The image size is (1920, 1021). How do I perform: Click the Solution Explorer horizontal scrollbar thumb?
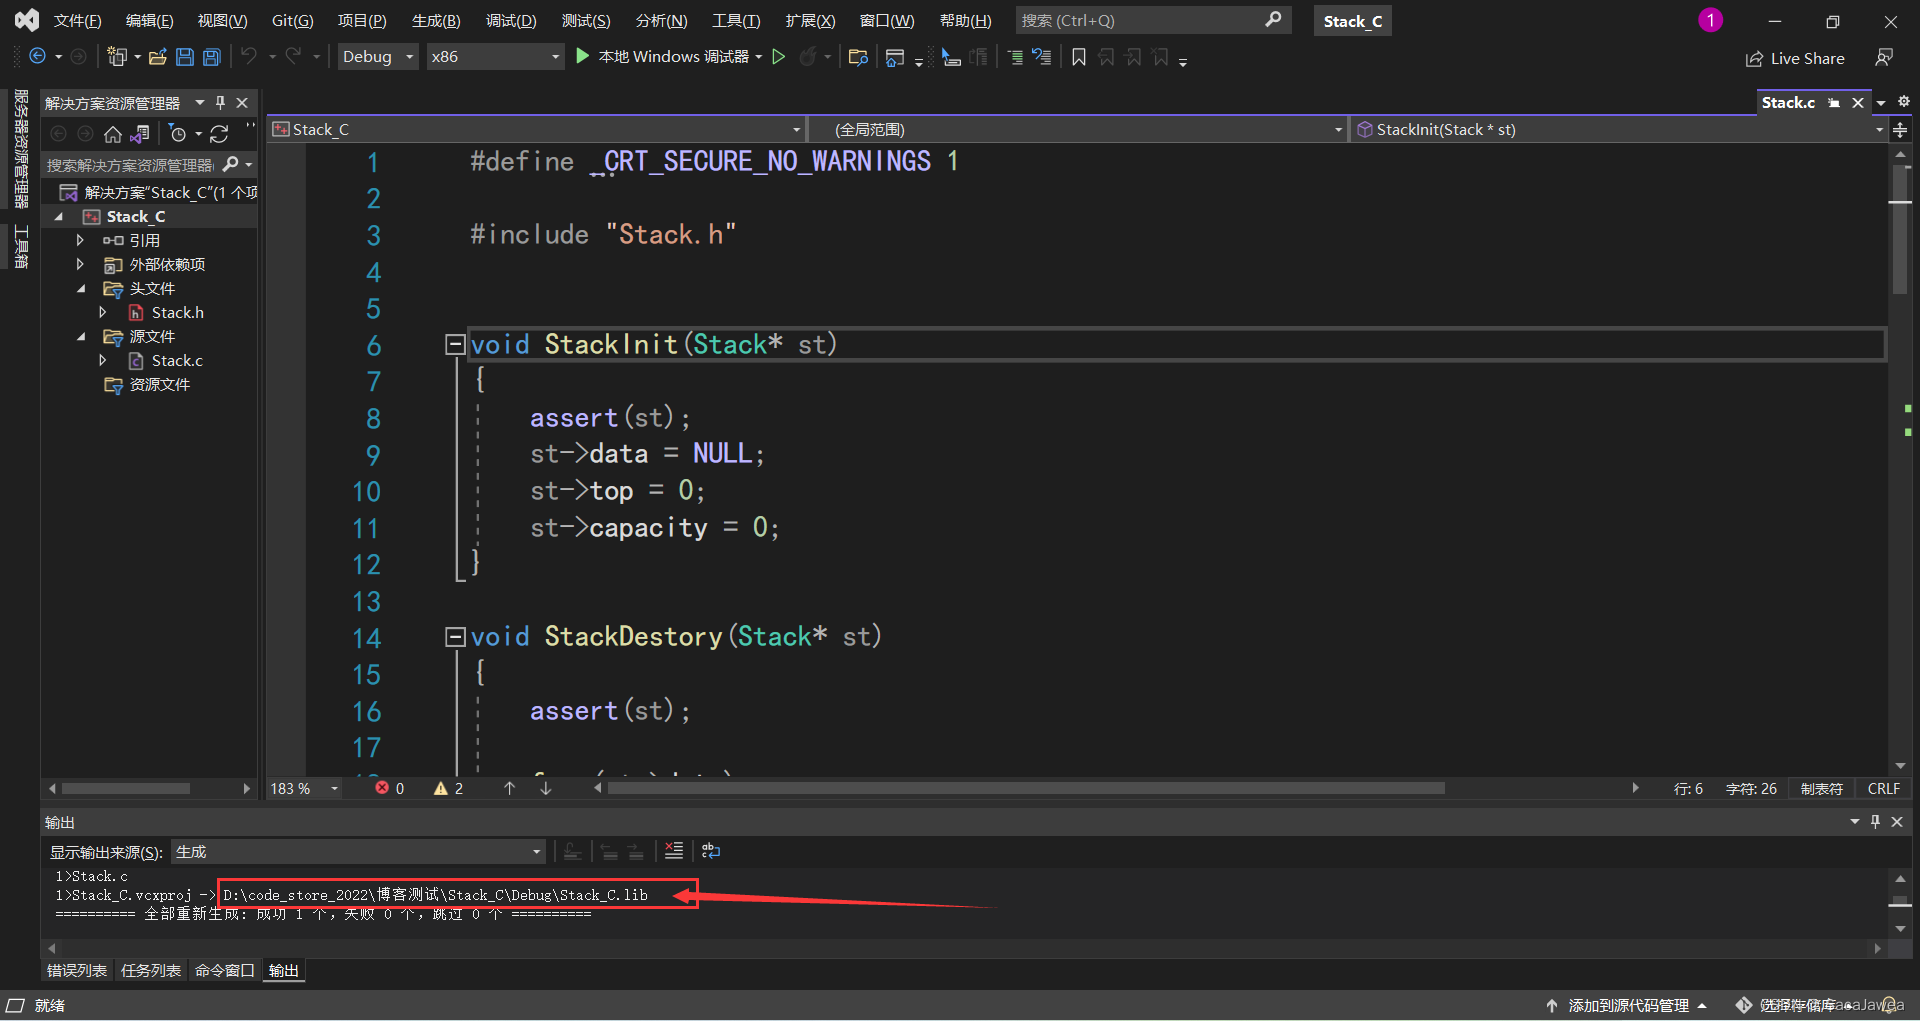point(126,788)
